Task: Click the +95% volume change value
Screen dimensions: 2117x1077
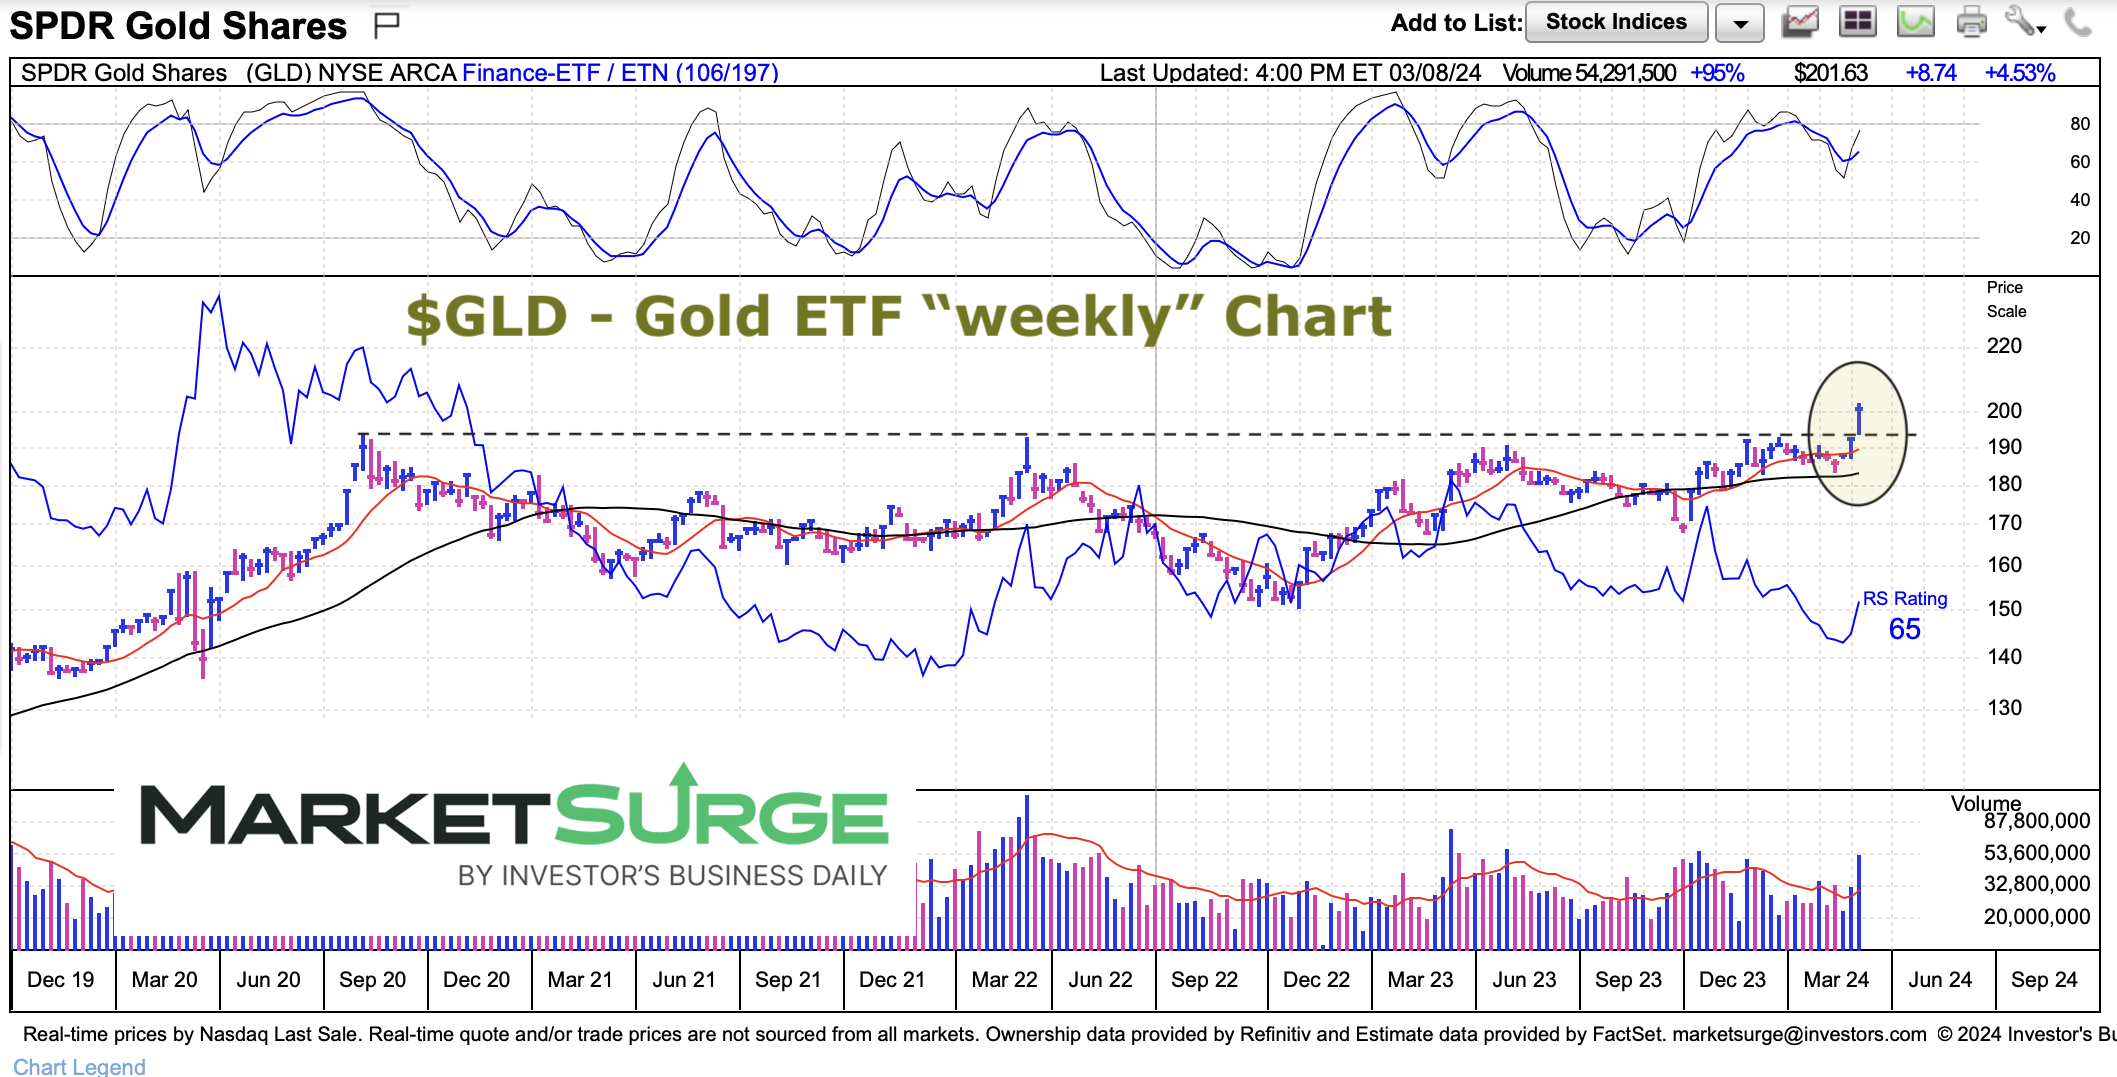Action: click(x=1717, y=73)
